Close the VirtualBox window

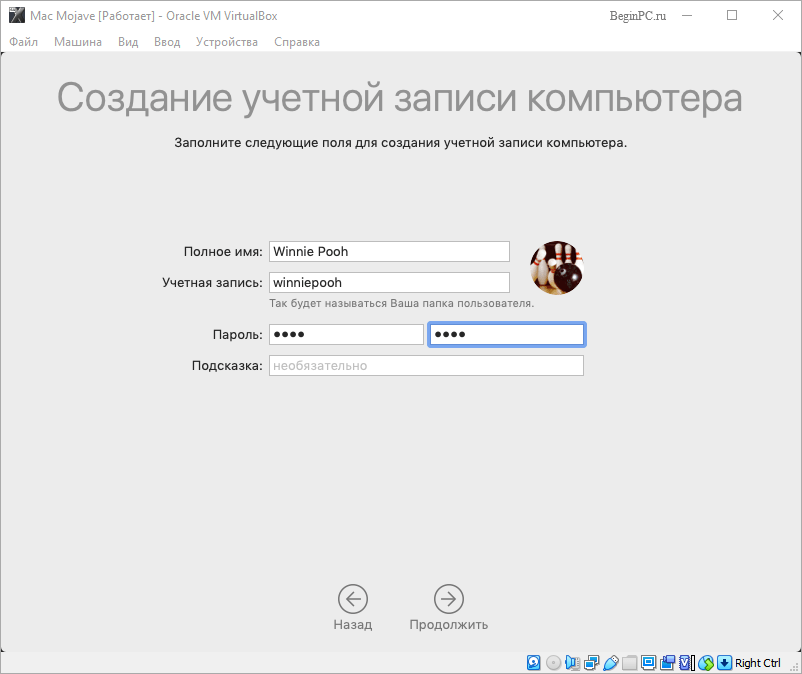pos(777,15)
